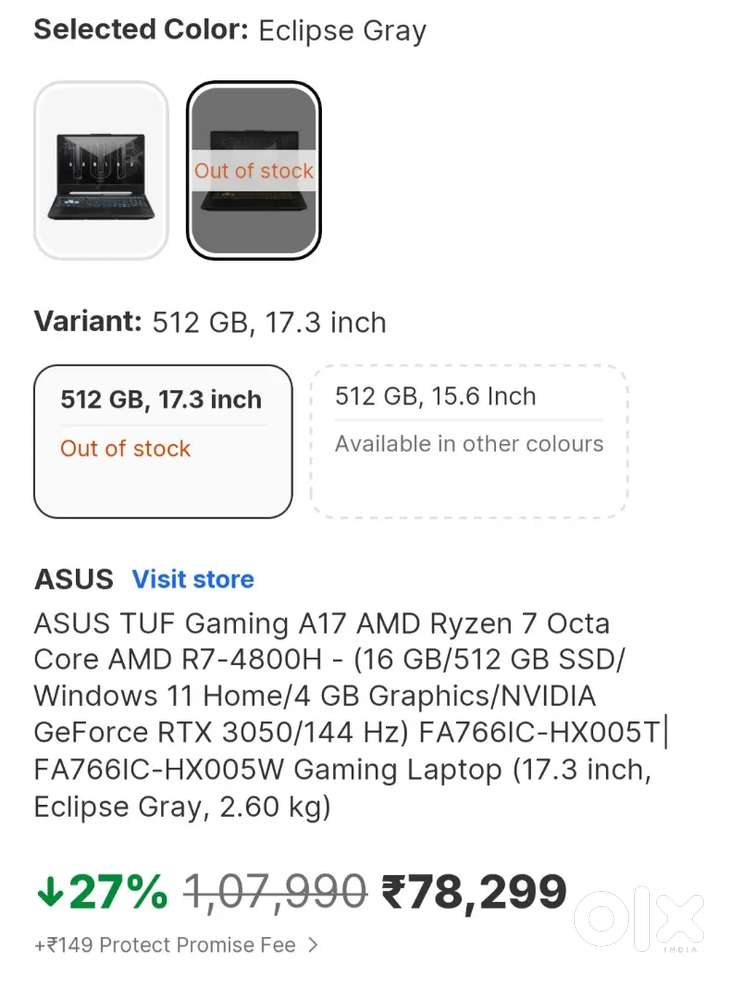Tap the Out of stock overlay on the color thumbnail
The width and height of the screenshot is (743, 999).
click(x=254, y=171)
